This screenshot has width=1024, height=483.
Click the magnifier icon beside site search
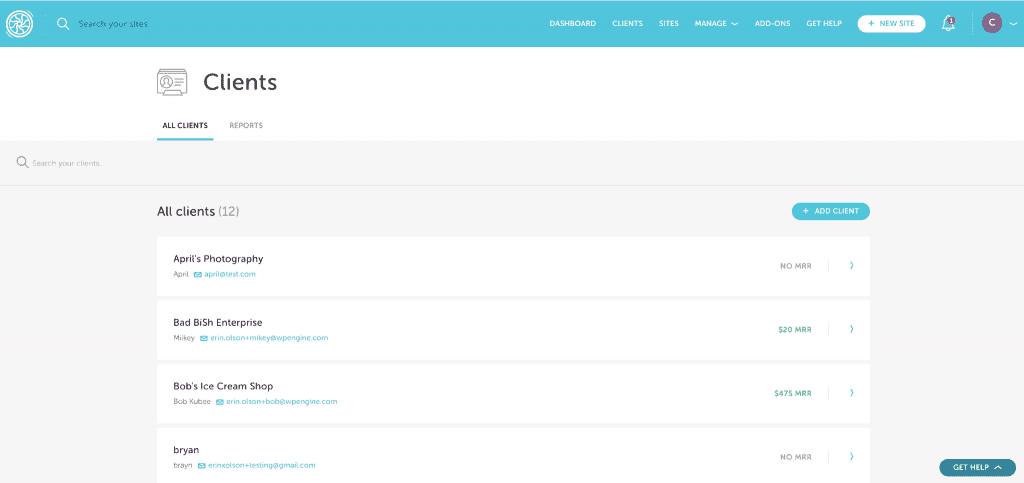point(63,23)
